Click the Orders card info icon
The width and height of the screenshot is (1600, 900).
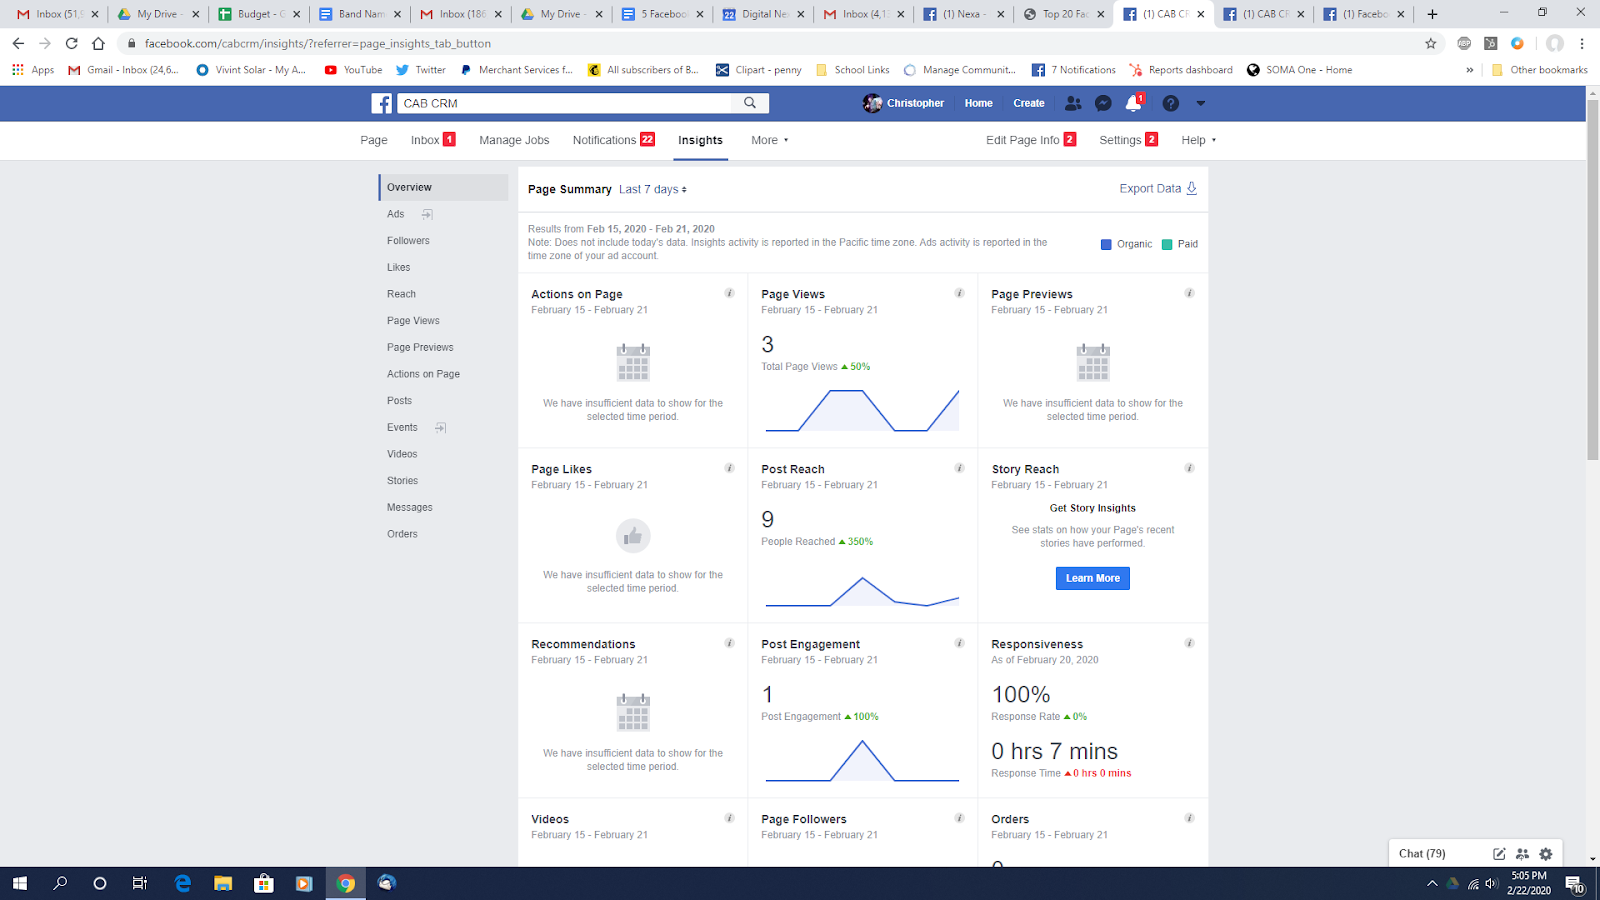(1189, 818)
